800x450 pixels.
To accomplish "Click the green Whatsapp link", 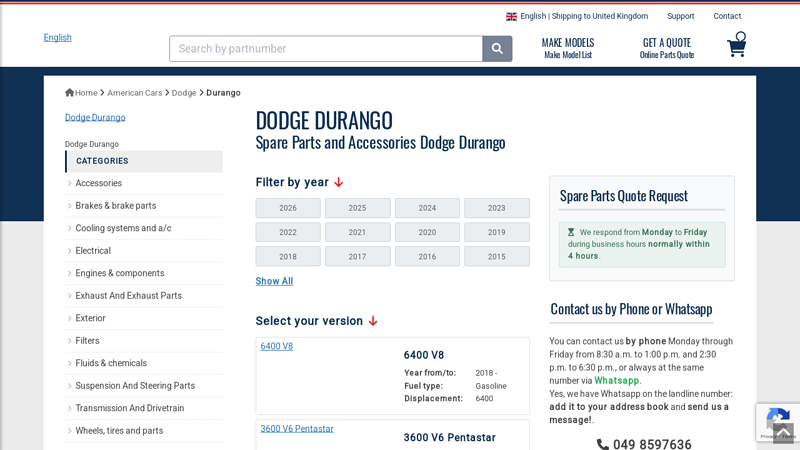I will (616, 381).
